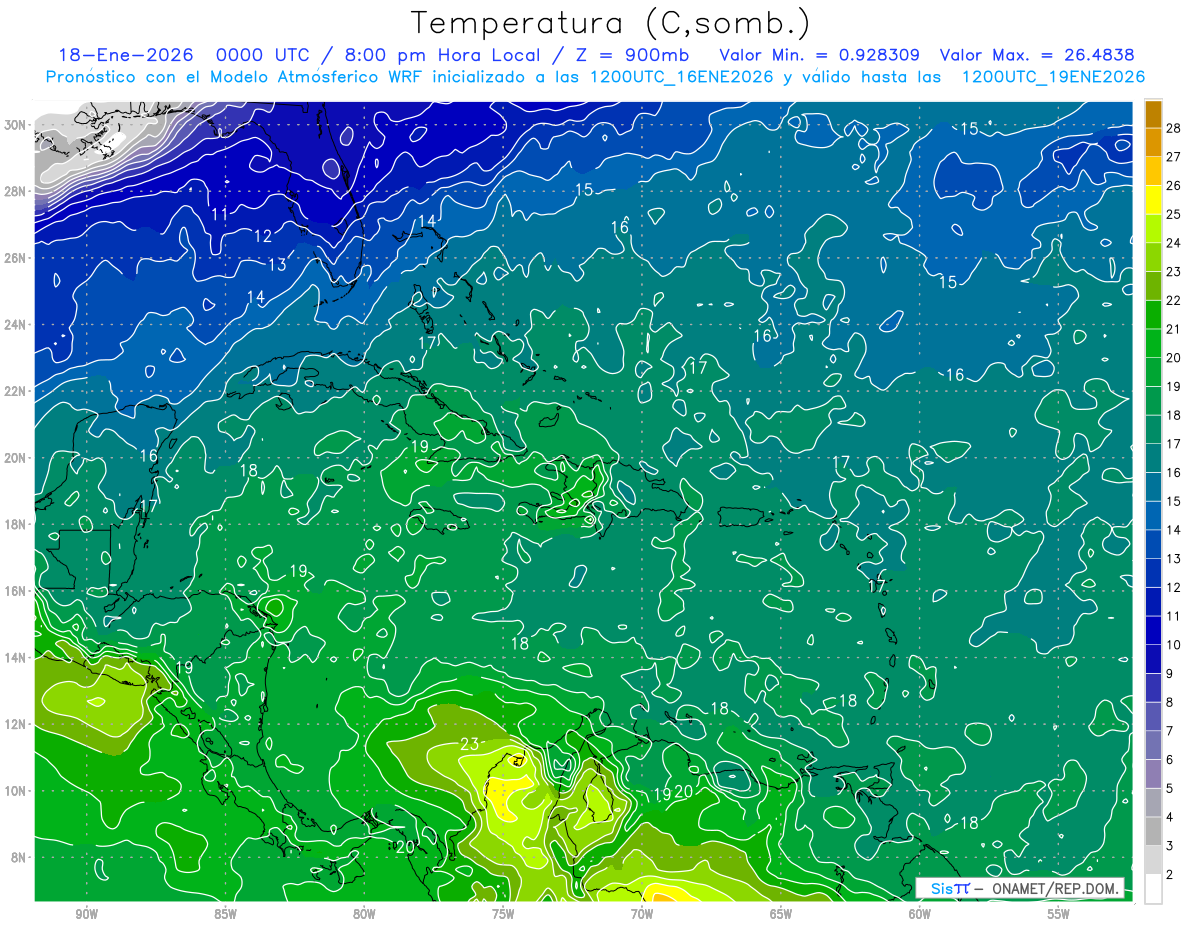Click the "26N" latitude axis label
The height and width of the screenshot is (927, 1200).
15,258
